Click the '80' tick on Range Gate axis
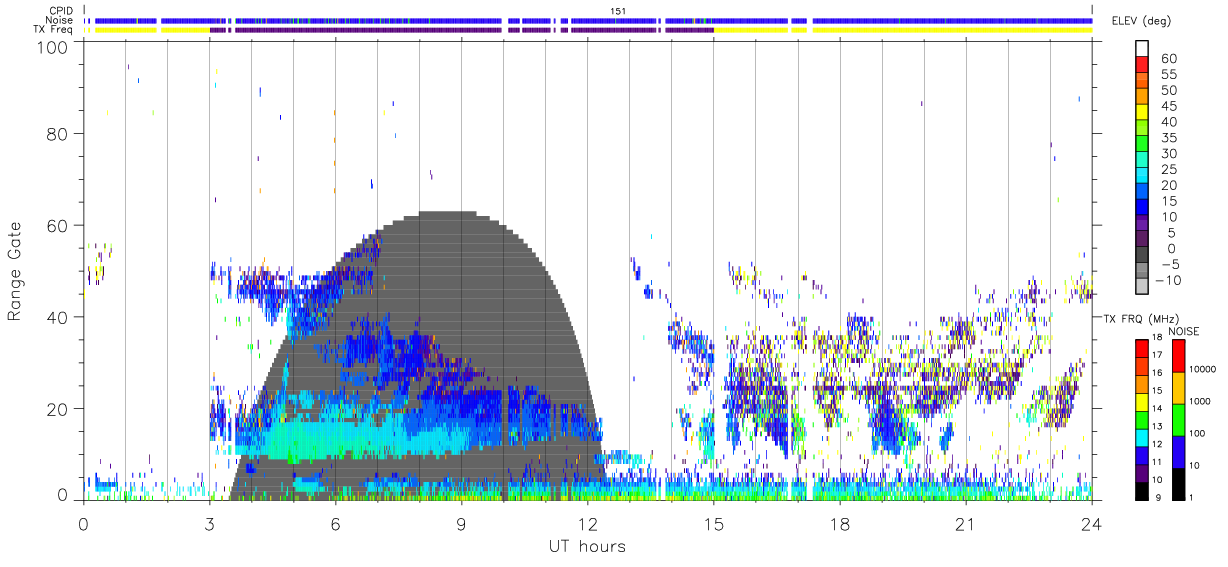 point(58,134)
